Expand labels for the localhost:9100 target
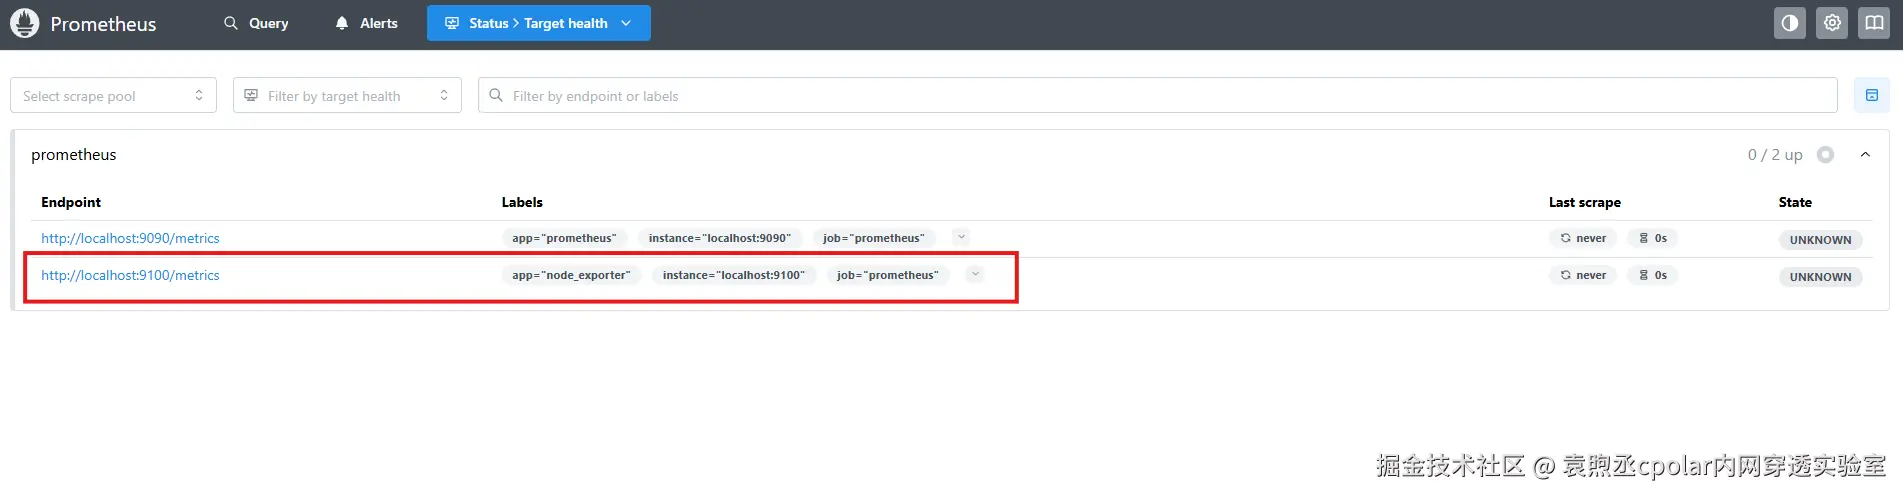 coord(975,274)
